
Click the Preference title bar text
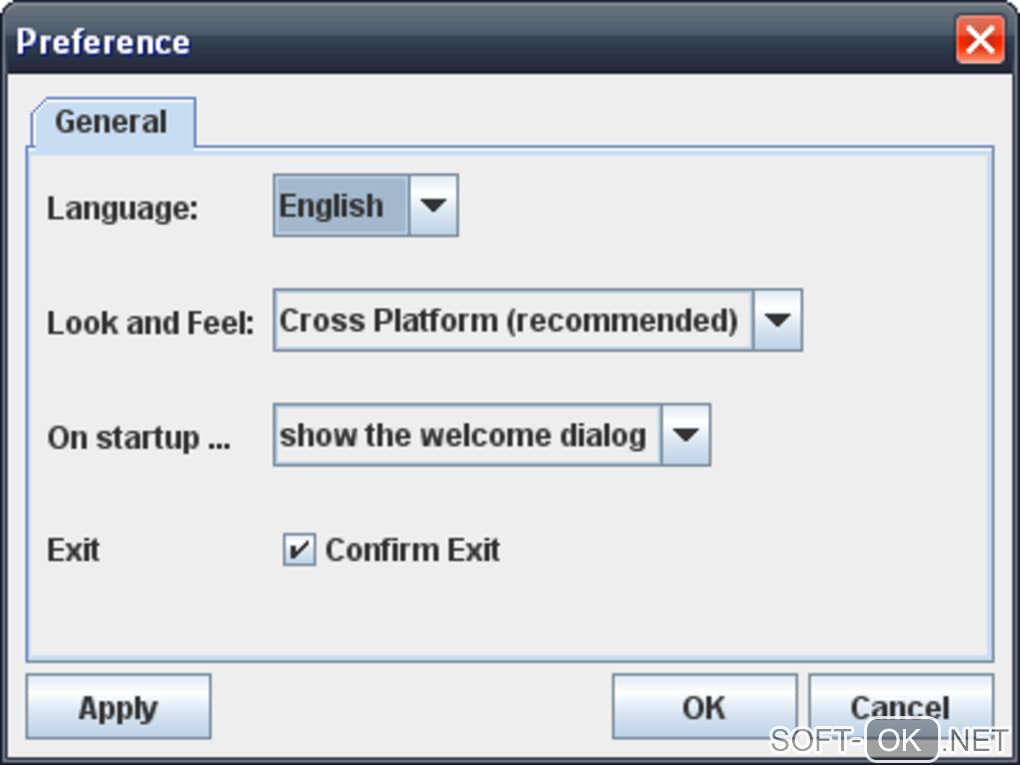[103, 42]
